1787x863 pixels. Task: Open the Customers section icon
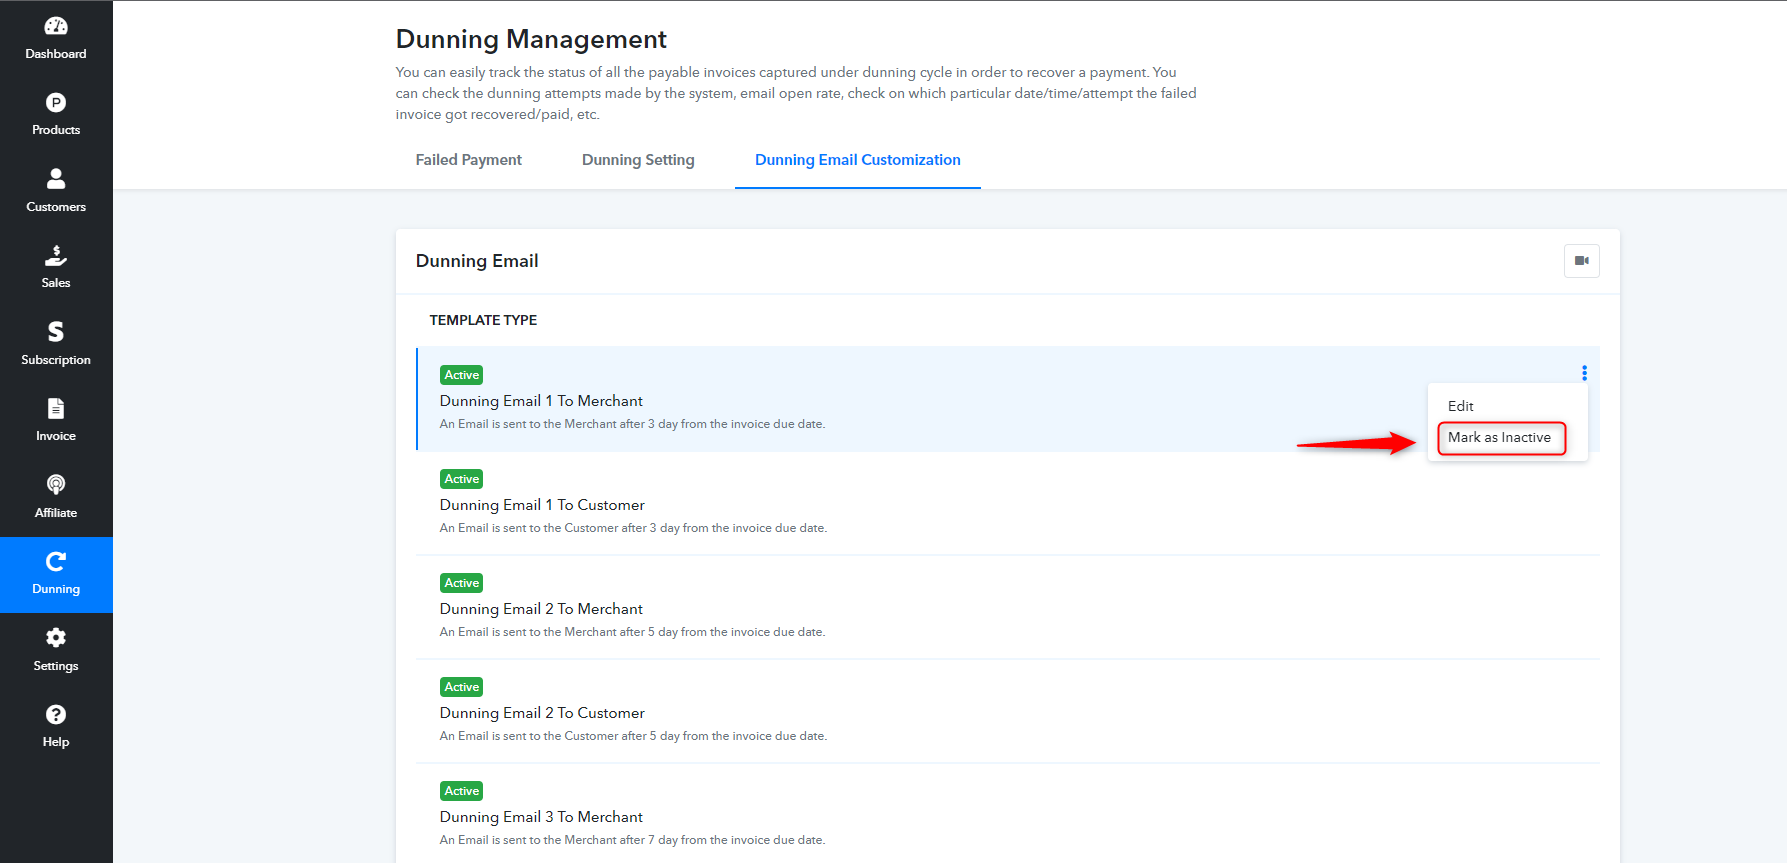coord(56,178)
